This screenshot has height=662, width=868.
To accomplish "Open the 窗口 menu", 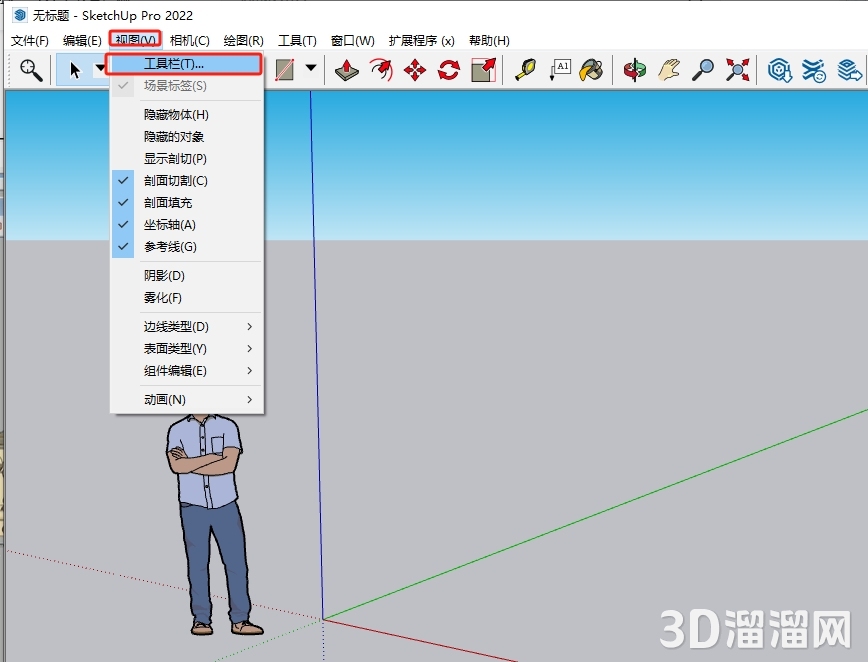I will (x=352, y=41).
